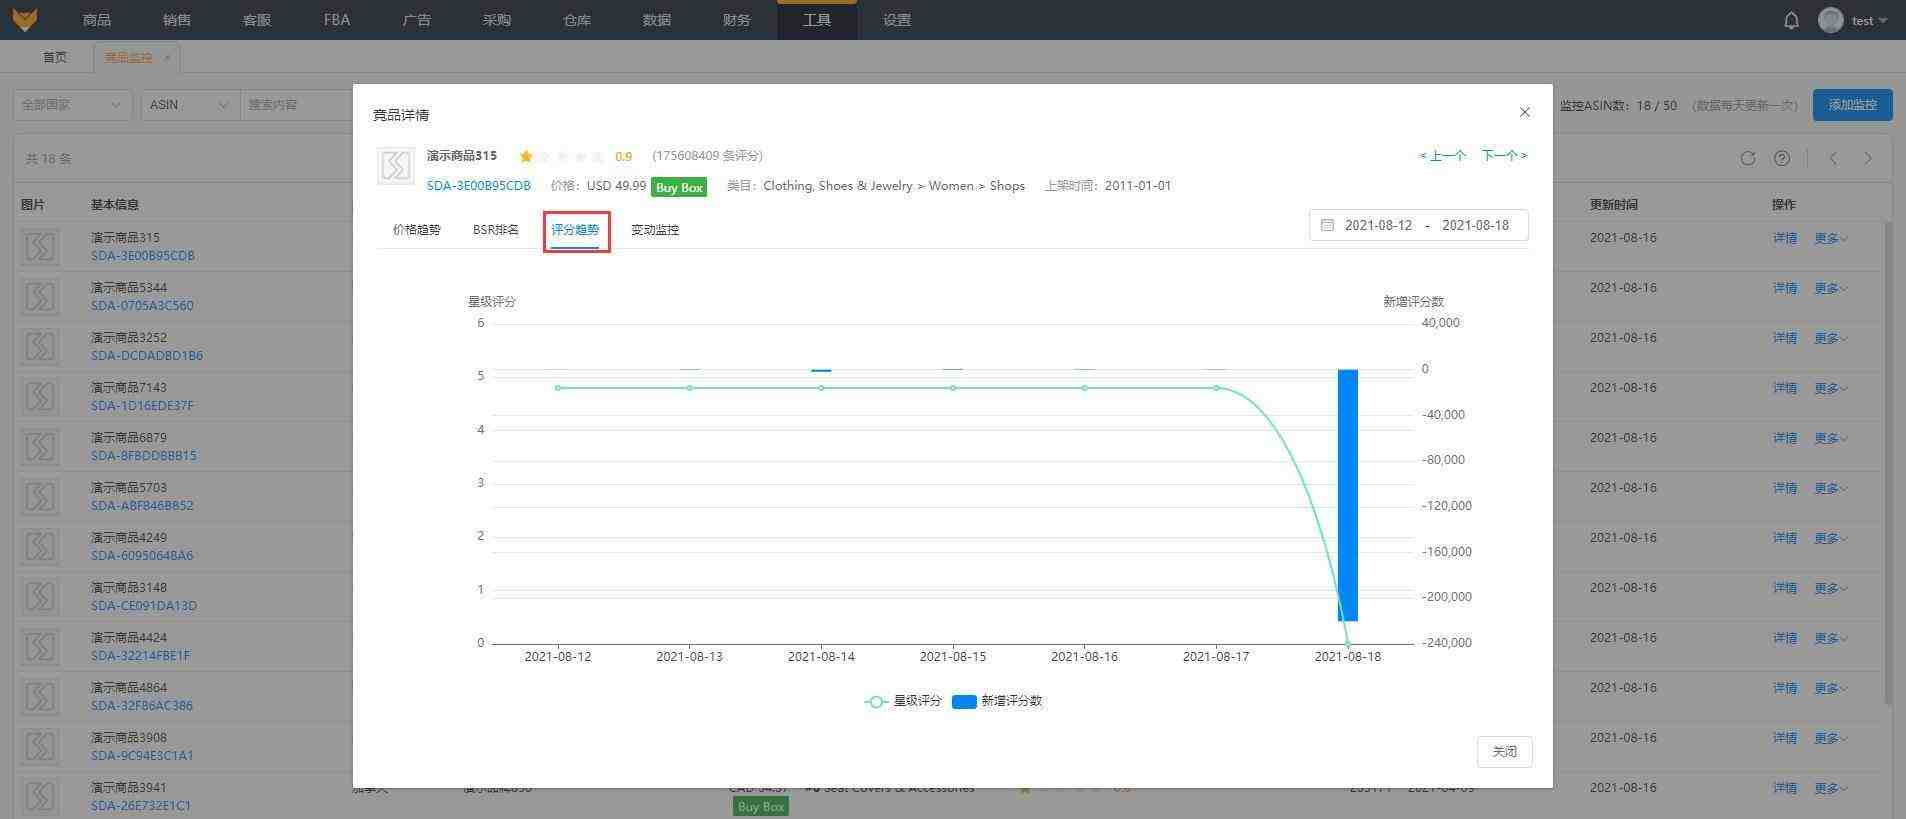
Task: Click the calendar icon in date range picker
Action: click(1327, 225)
